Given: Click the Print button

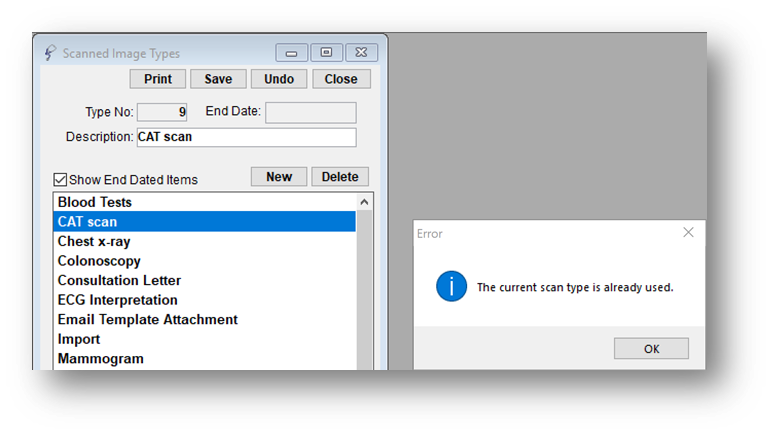Looking at the screenshot, I should 158,79.
